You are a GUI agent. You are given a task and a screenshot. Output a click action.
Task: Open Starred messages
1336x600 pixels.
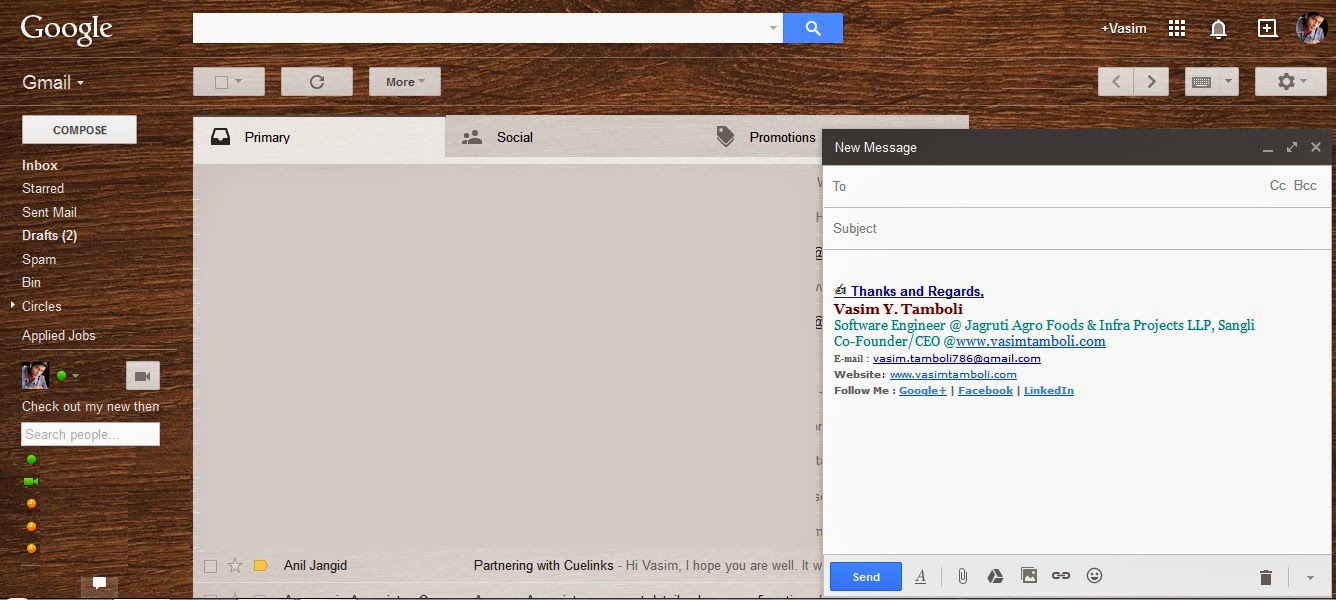pyautogui.click(x=43, y=188)
